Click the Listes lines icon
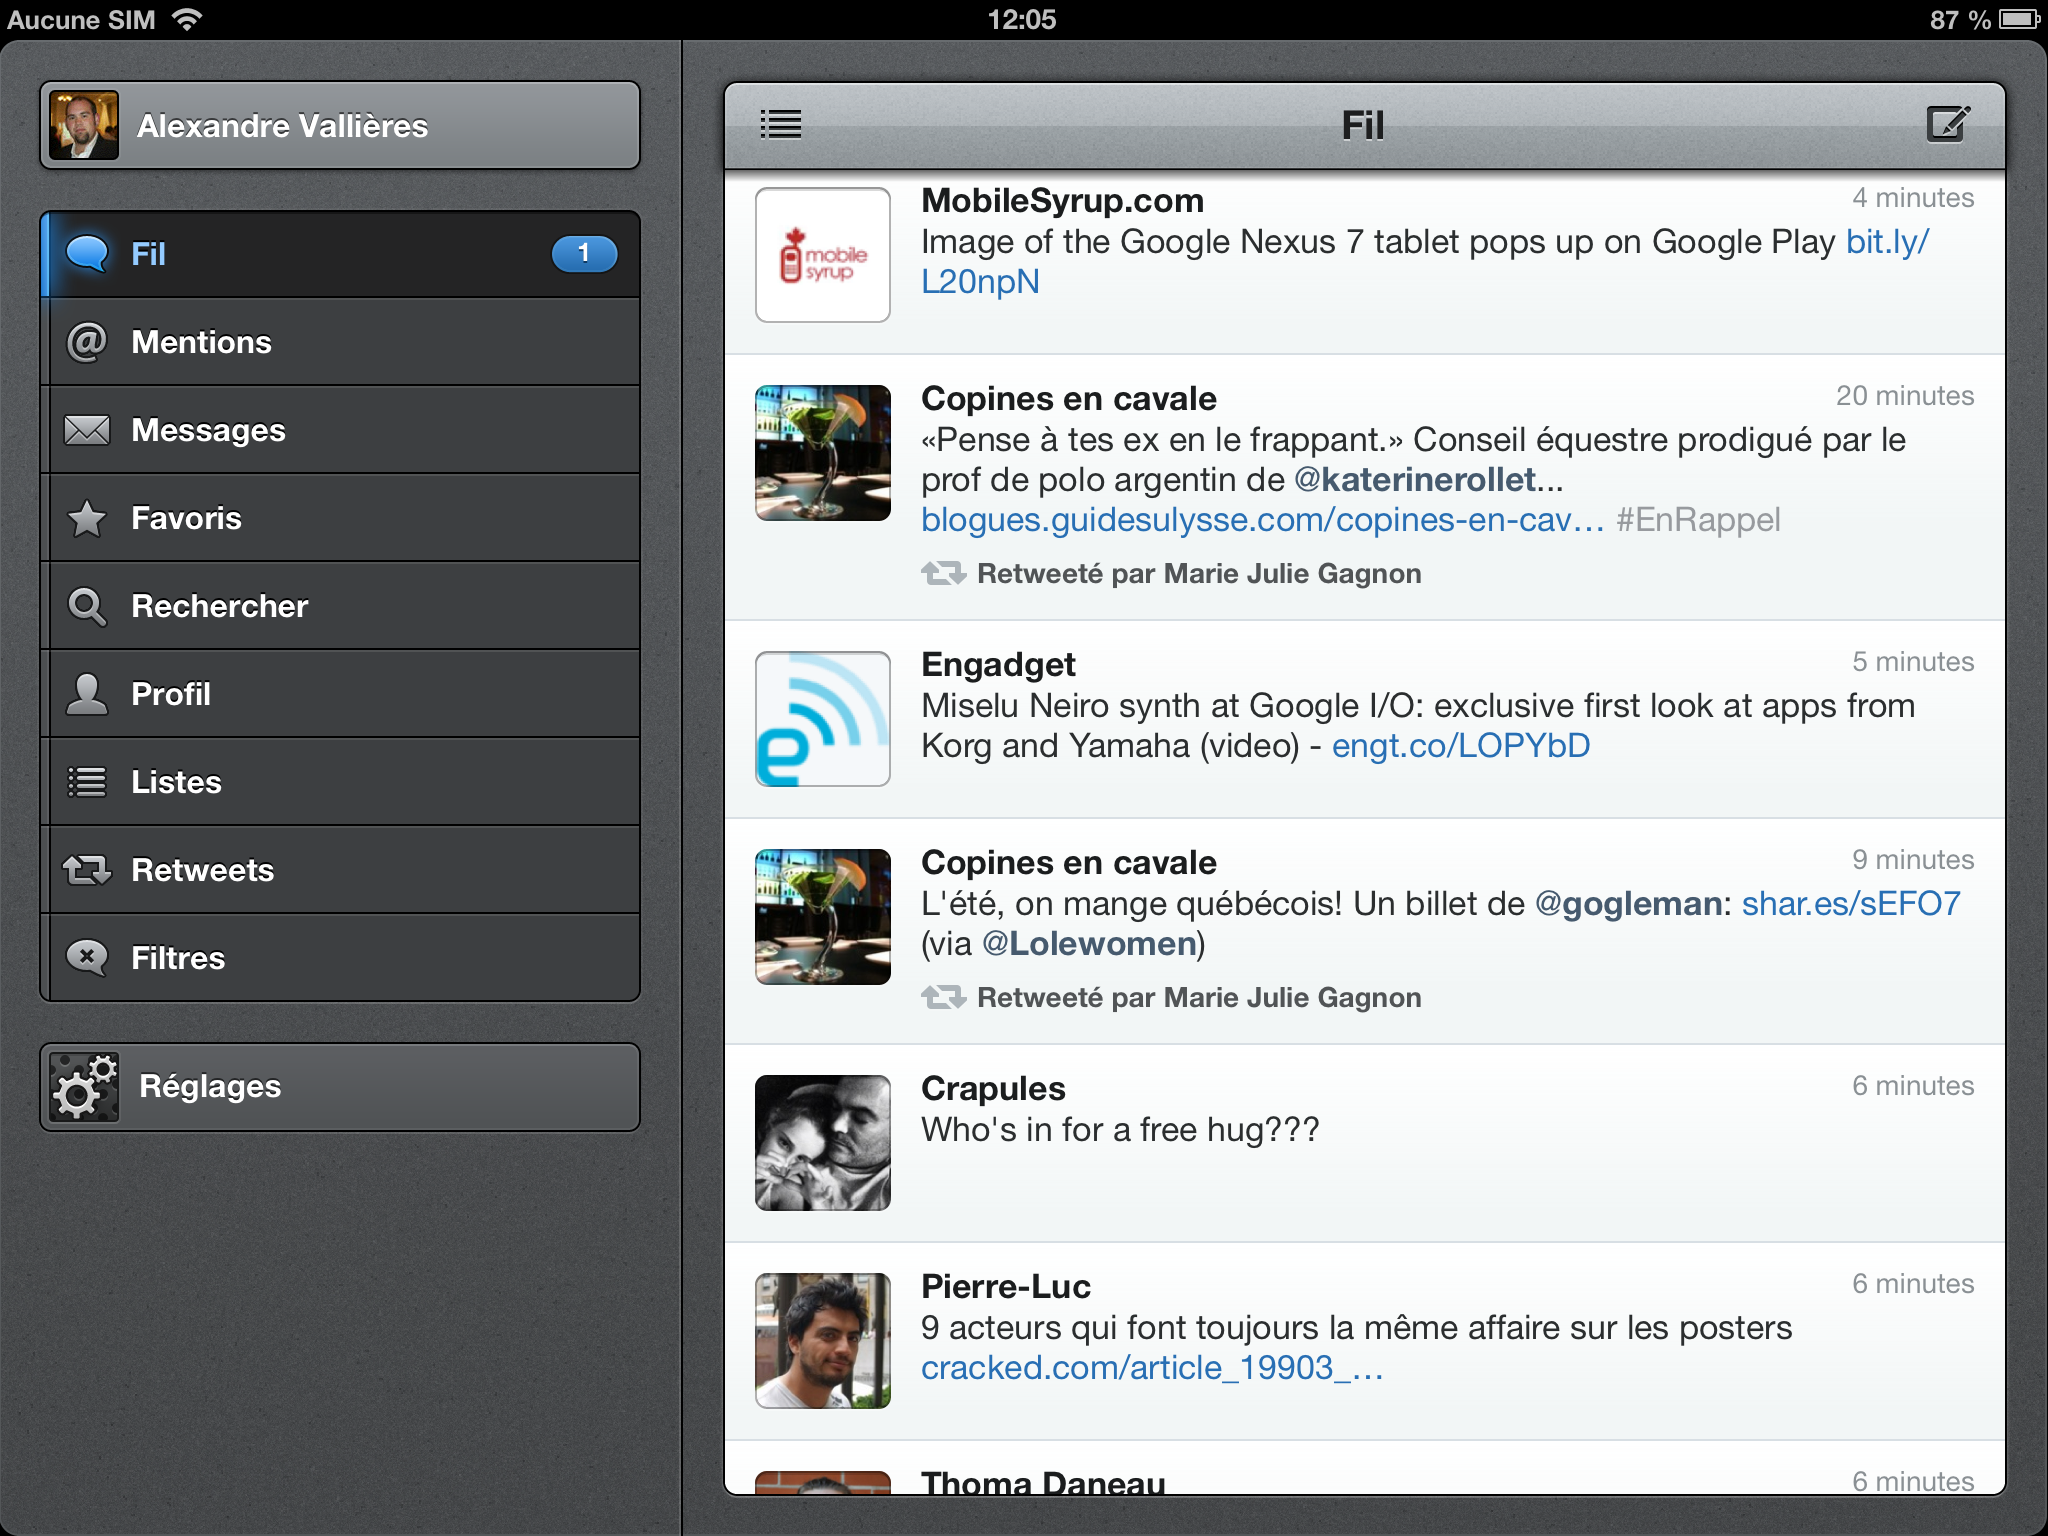 87,782
